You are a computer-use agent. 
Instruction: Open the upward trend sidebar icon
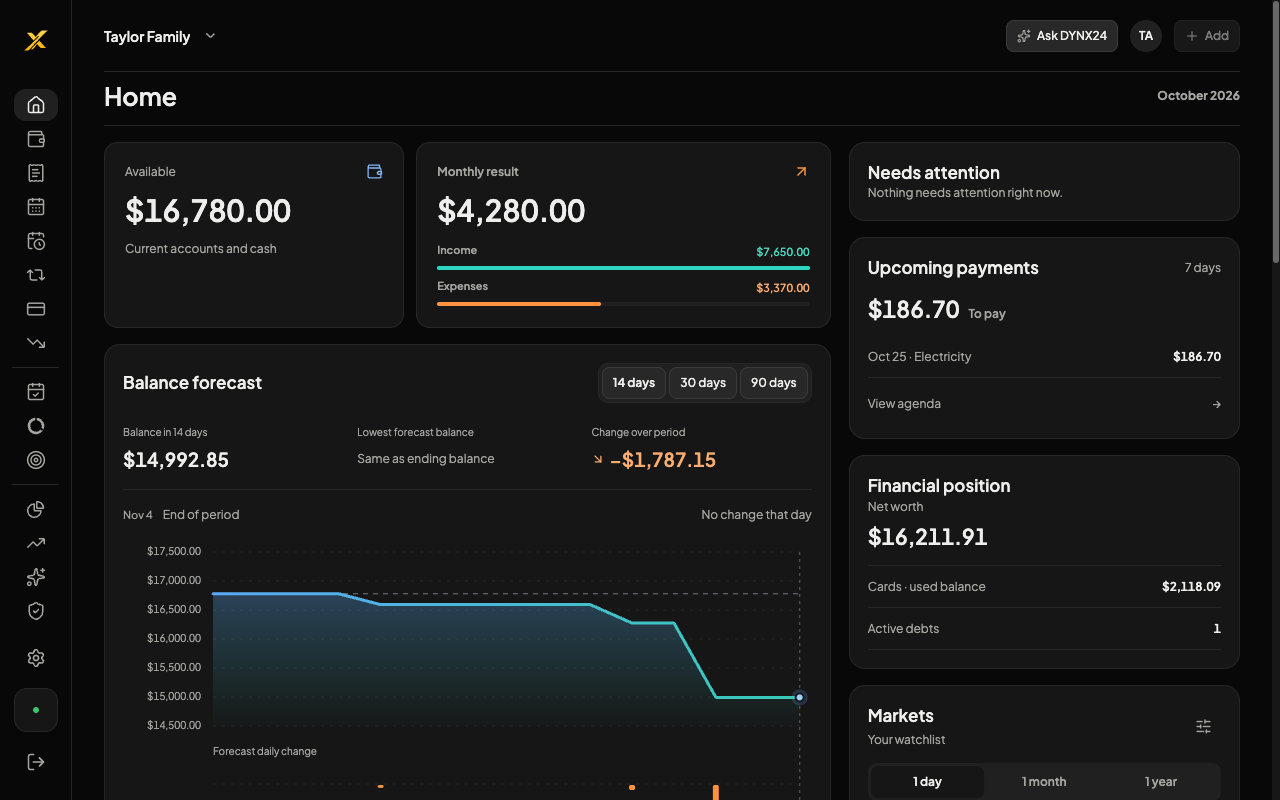point(36,544)
